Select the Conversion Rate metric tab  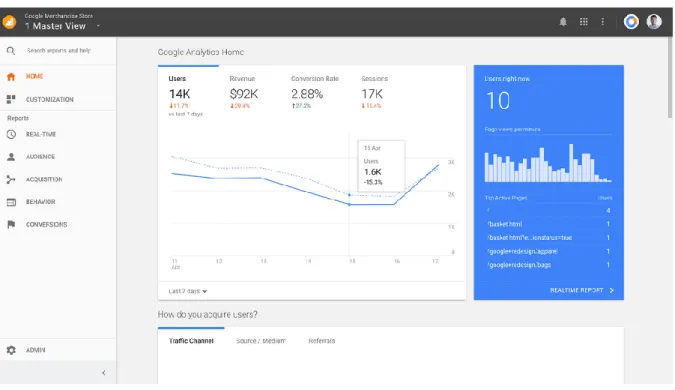coord(315,92)
